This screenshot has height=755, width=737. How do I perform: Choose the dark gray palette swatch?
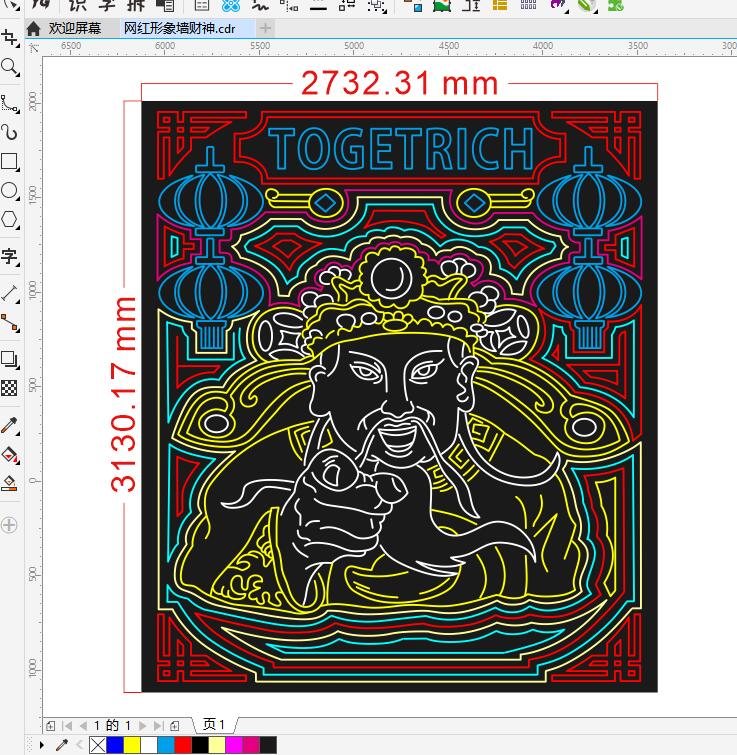(x=268, y=745)
